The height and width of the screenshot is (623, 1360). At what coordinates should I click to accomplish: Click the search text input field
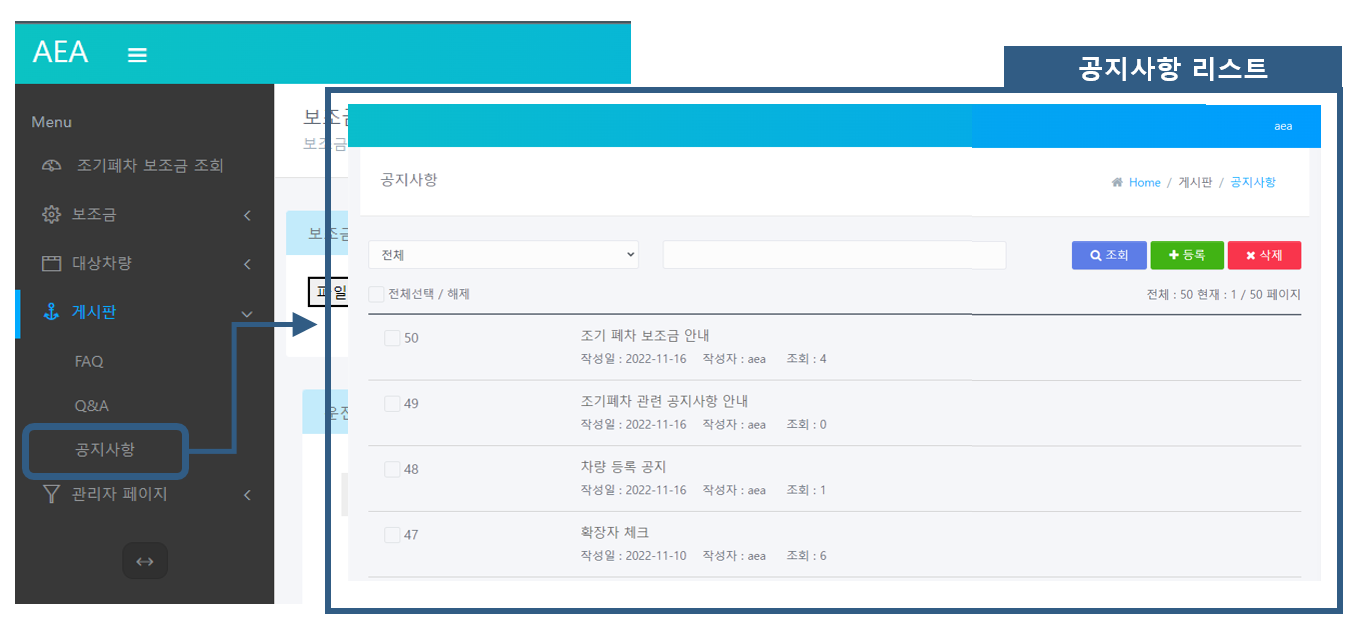[x=834, y=255]
